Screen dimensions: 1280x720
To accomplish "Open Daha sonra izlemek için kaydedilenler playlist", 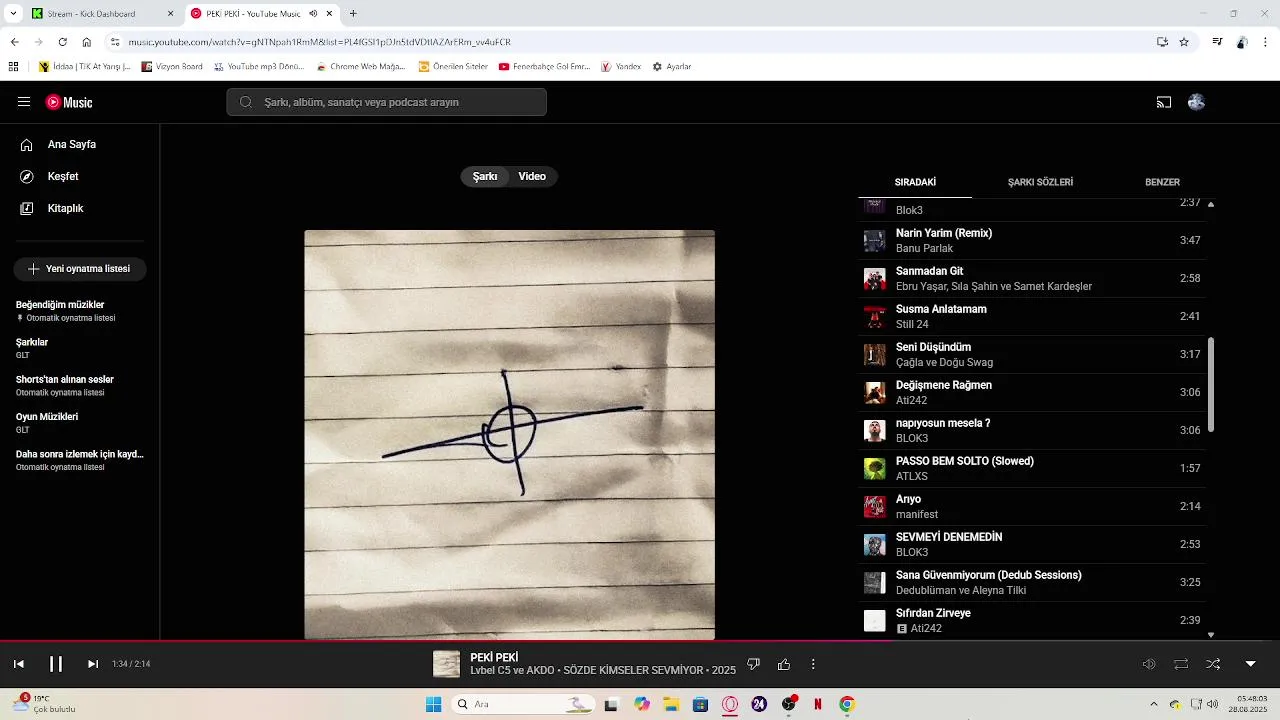I will pos(80,460).
